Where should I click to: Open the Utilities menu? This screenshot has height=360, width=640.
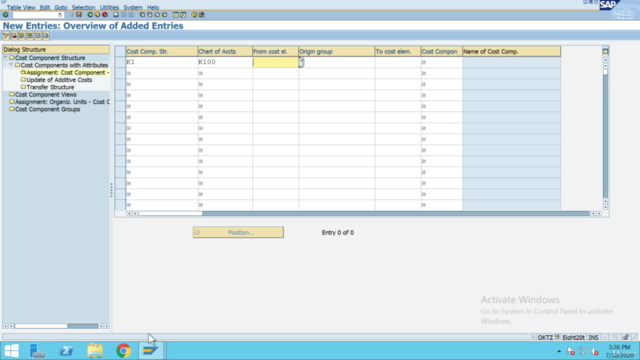tap(109, 7)
